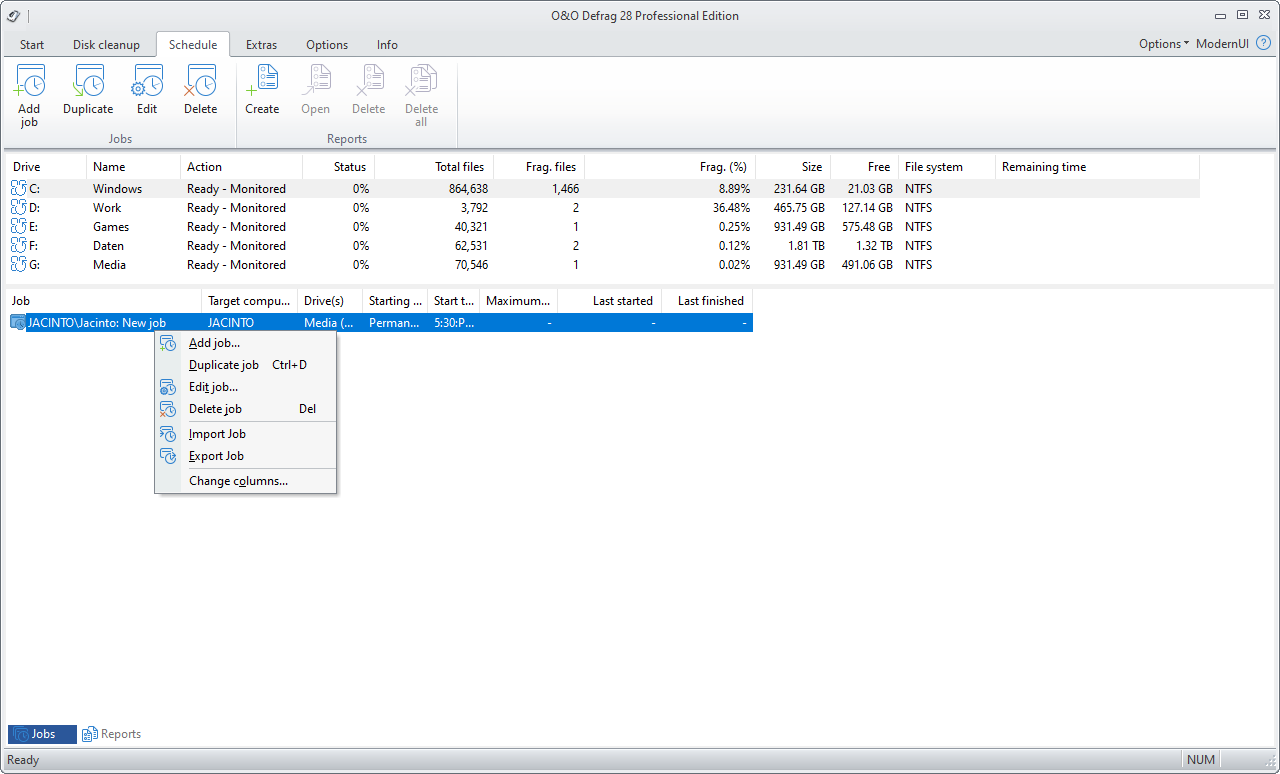Click the Export Job context menu icon
Screen dimensions: 1280x774
click(168, 456)
